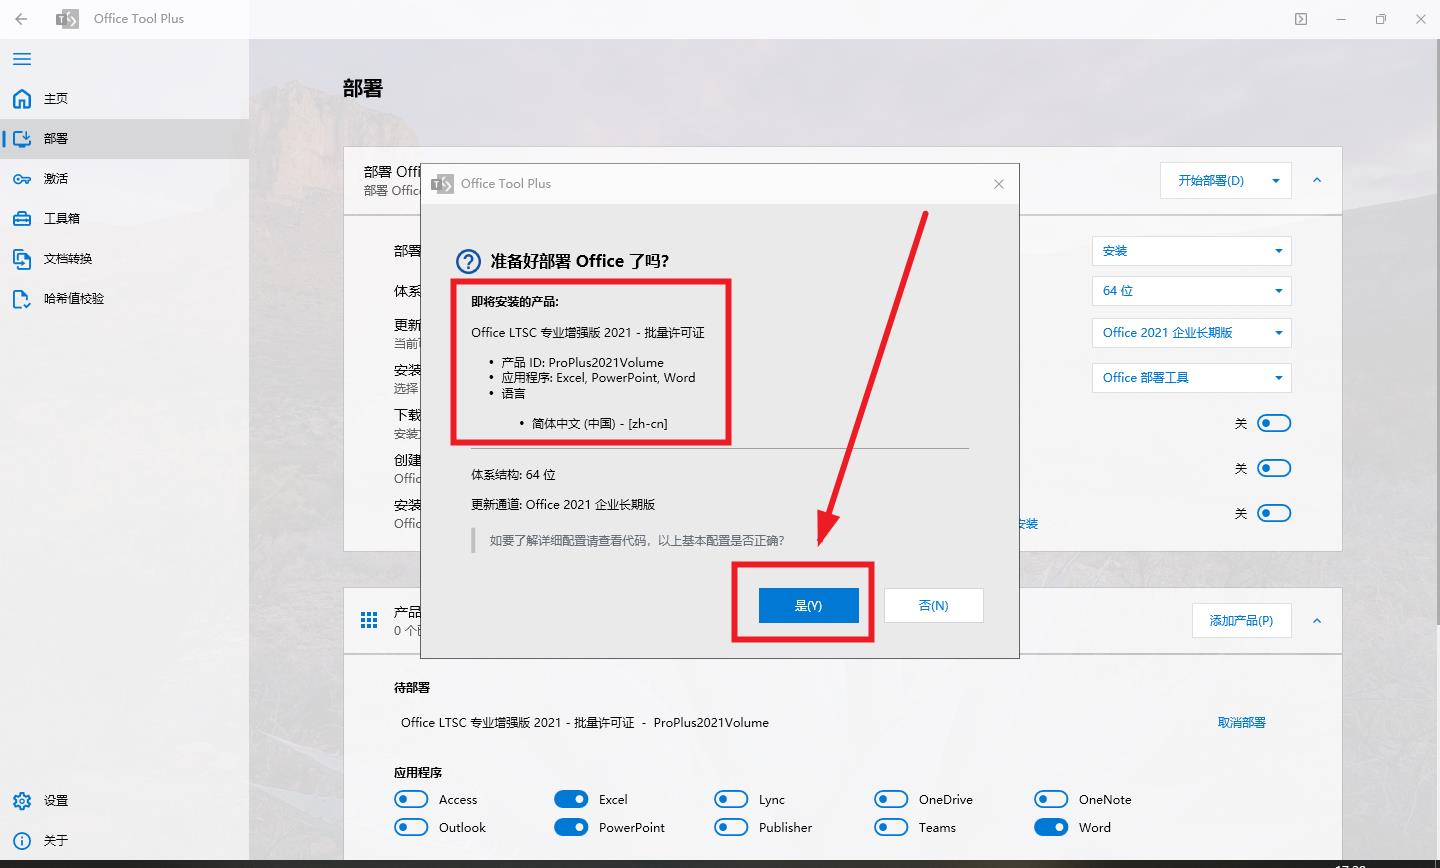Screen dimensions: 1440x868
Task: Click the 关于 (About) sidebar icon
Action: tap(20, 840)
